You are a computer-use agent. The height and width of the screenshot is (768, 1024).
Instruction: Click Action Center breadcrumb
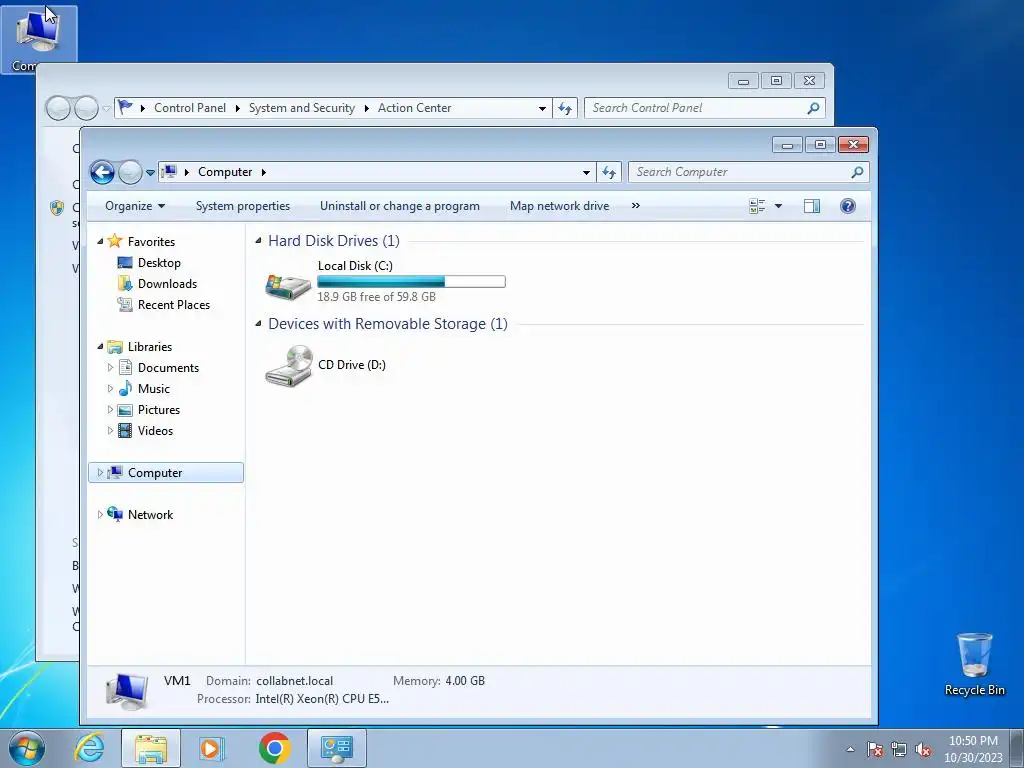[414, 108]
